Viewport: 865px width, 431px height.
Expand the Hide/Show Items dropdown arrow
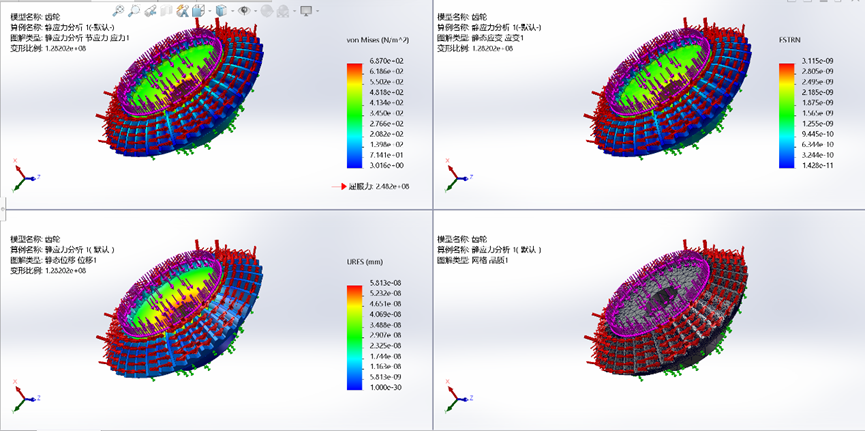[x=253, y=12]
